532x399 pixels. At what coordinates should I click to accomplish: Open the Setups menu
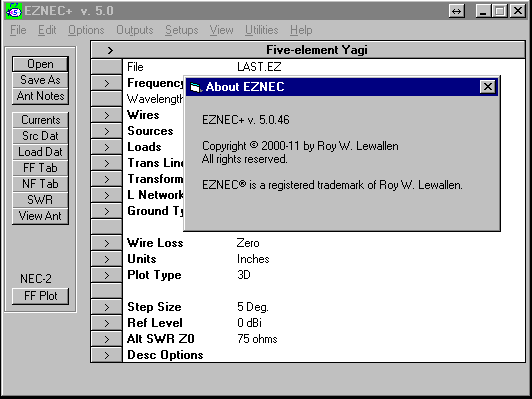182,30
